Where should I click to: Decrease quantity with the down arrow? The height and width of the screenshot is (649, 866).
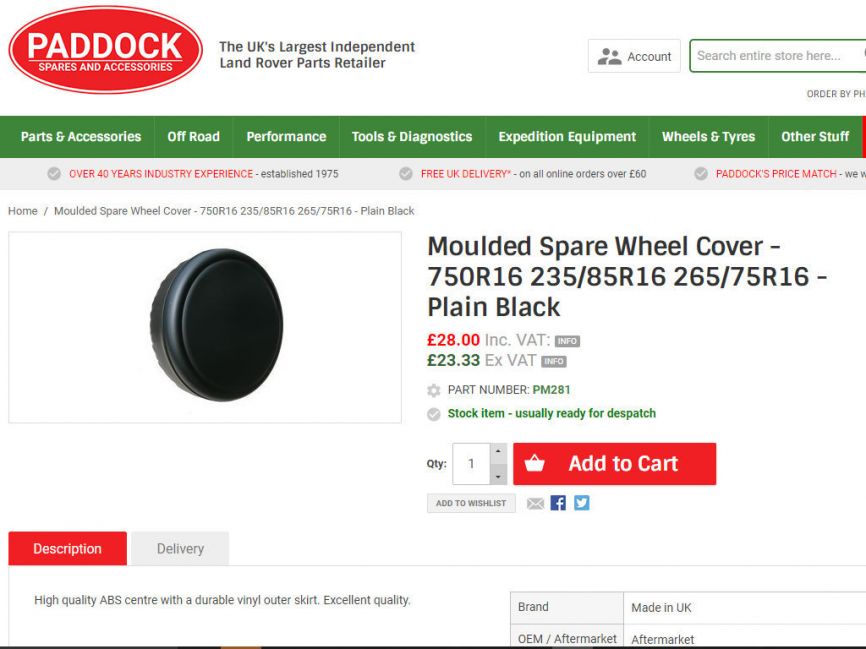coord(498,474)
